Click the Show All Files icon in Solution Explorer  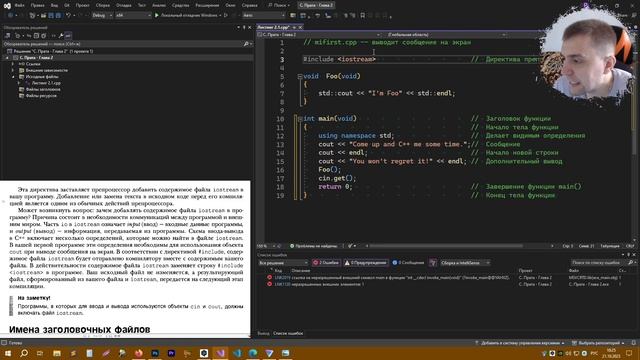click(44, 36)
